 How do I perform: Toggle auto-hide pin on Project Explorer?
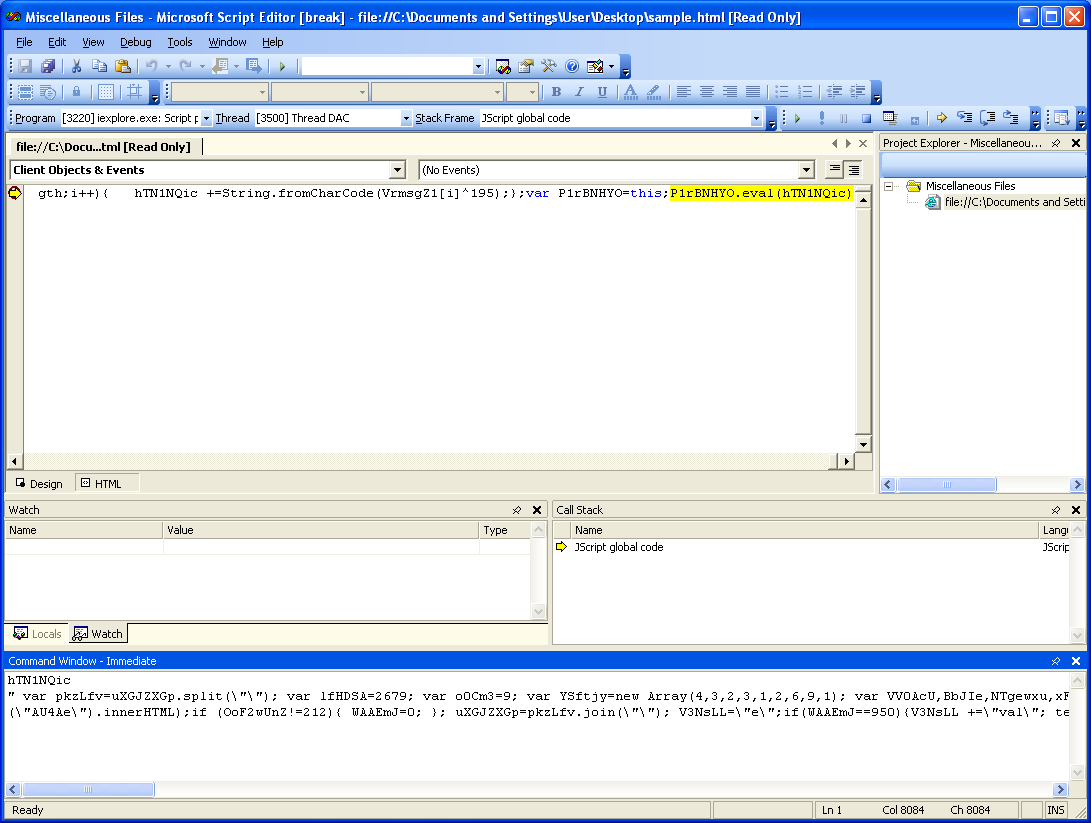(1056, 143)
